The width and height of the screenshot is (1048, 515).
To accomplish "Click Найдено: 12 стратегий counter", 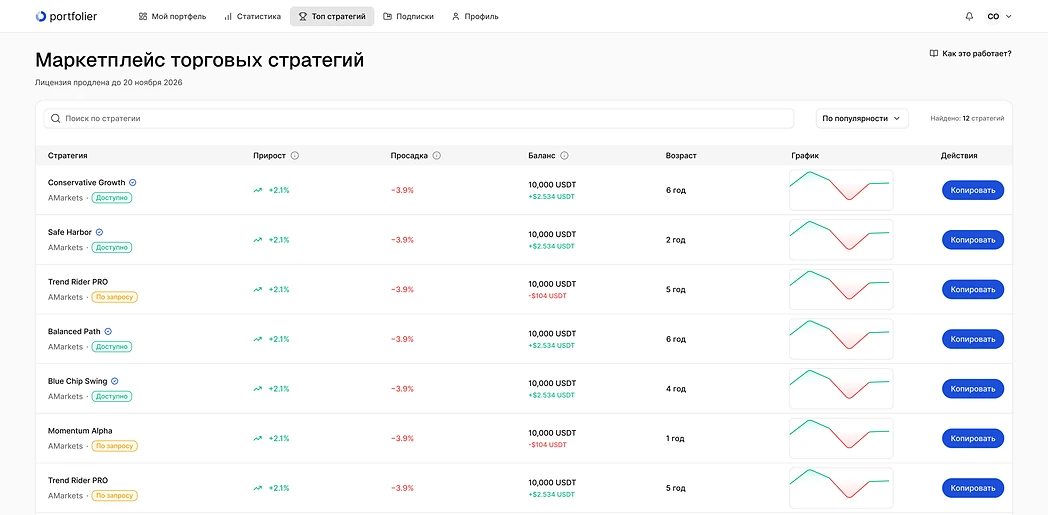I will click(x=967, y=118).
